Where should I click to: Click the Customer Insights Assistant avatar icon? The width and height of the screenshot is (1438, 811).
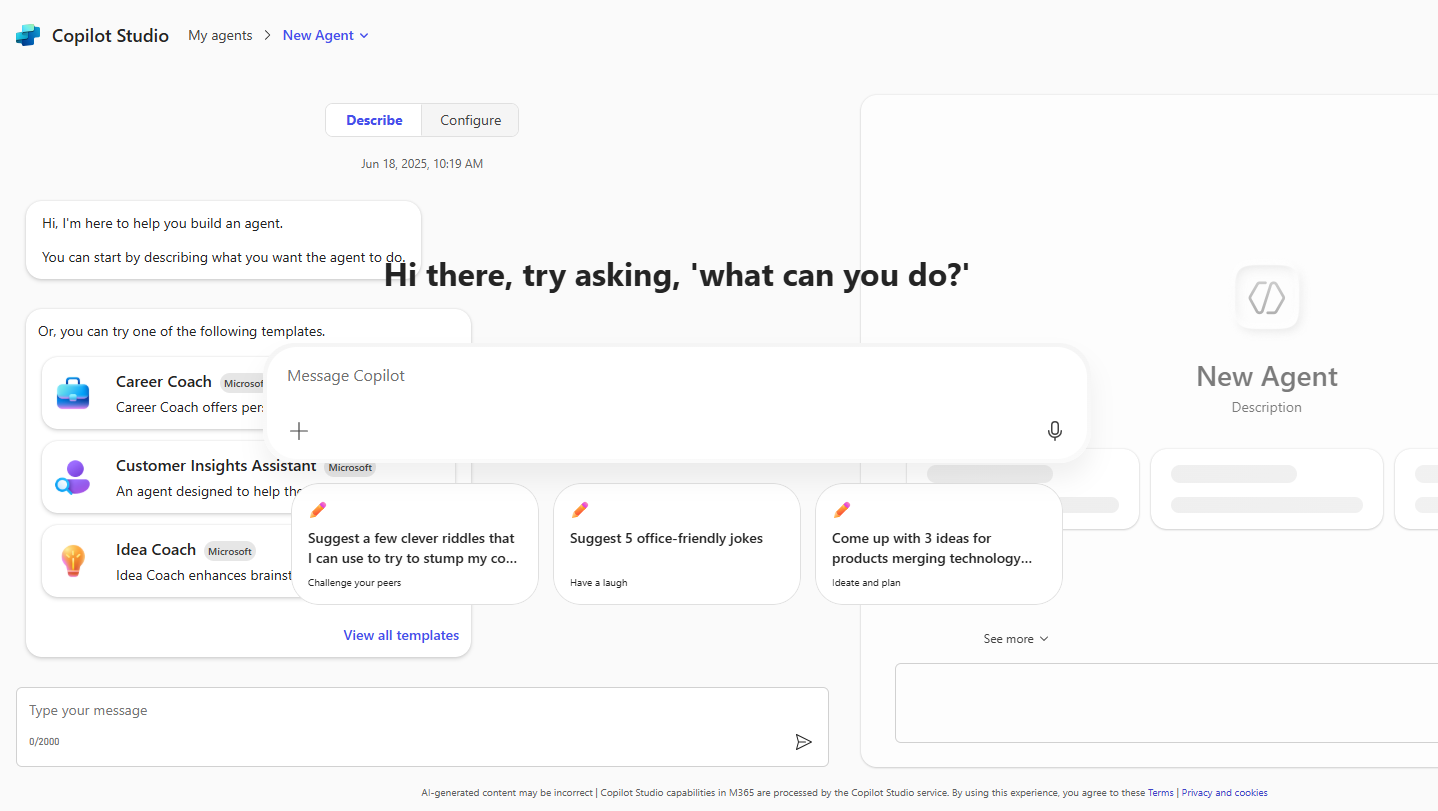click(72, 477)
